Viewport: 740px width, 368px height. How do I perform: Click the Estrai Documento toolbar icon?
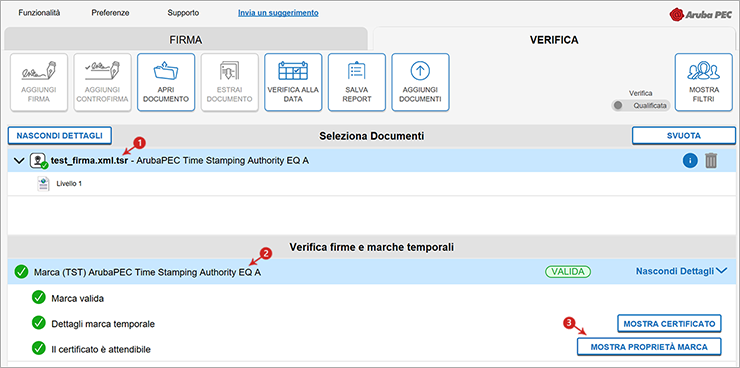(x=230, y=83)
